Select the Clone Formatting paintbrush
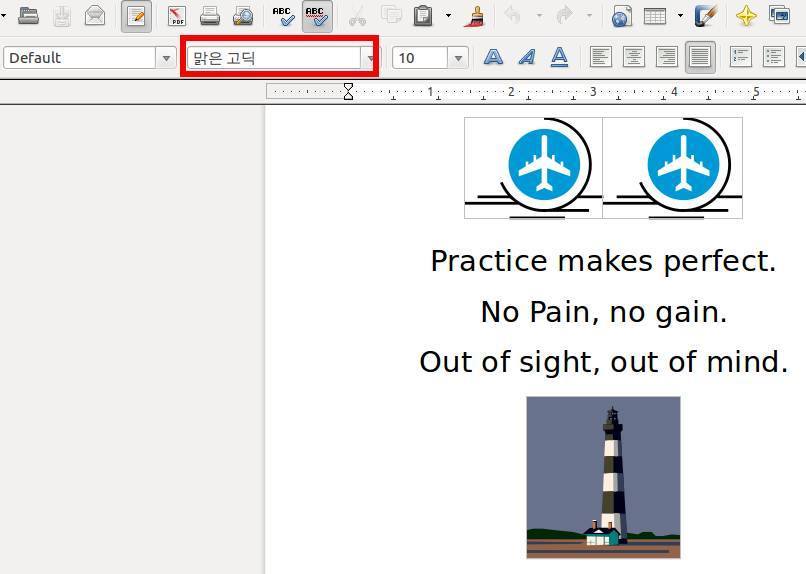This screenshot has height=574, width=806. click(476, 16)
